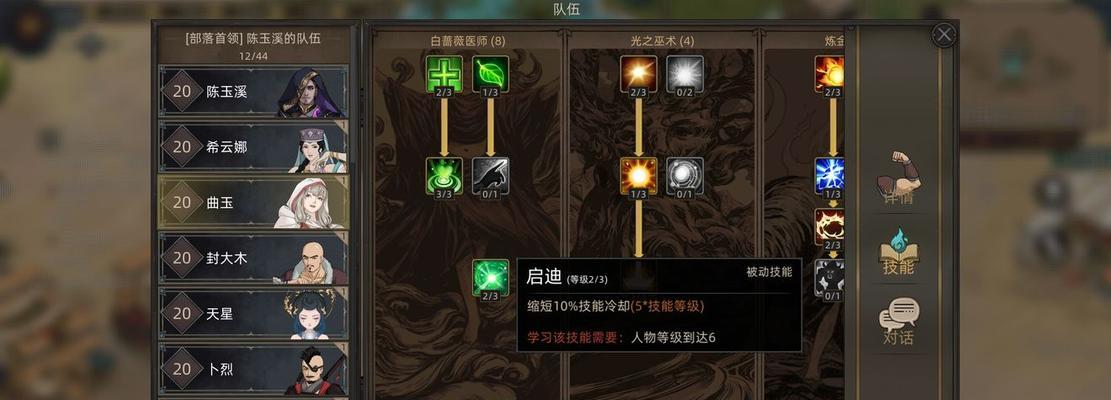The height and width of the screenshot is (400, 1111).
Task: Choose the grey locked skill under the leaf
Action: 490,176
